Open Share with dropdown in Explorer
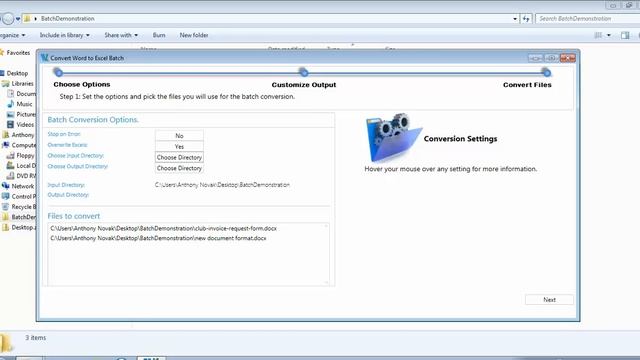 (121, 35)
